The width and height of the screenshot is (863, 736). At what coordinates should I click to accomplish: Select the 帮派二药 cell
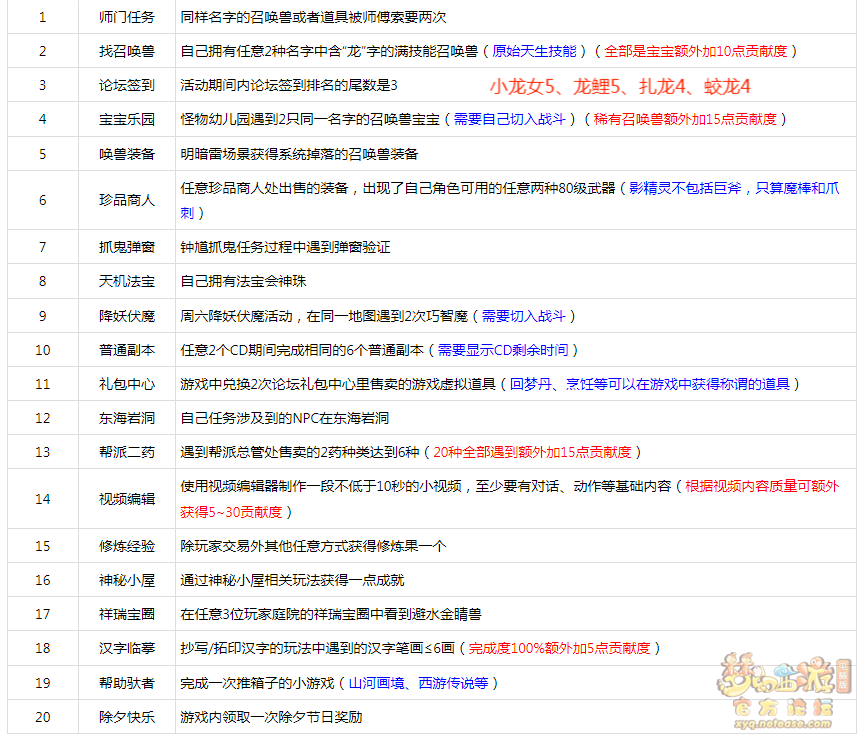[x=127, y=452]
